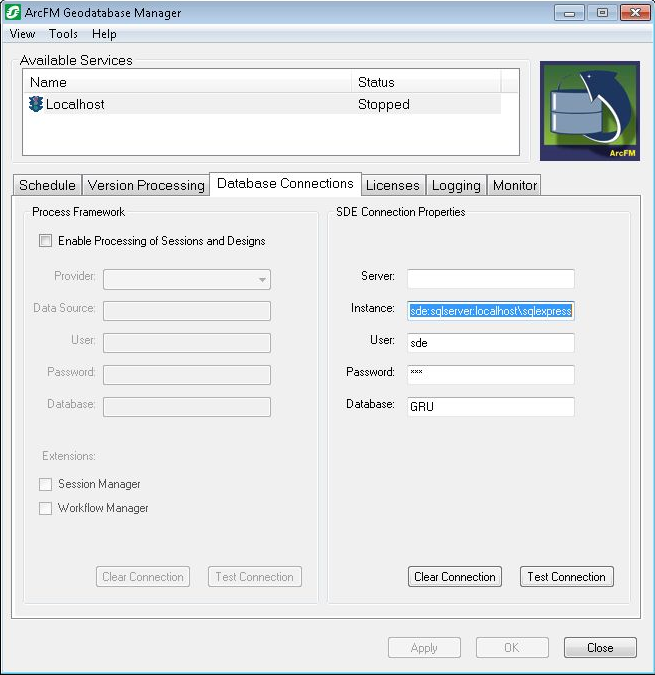This screenshot has width=655, height=675.
Task: Switch to the Licenses tab
Action: 392,185
